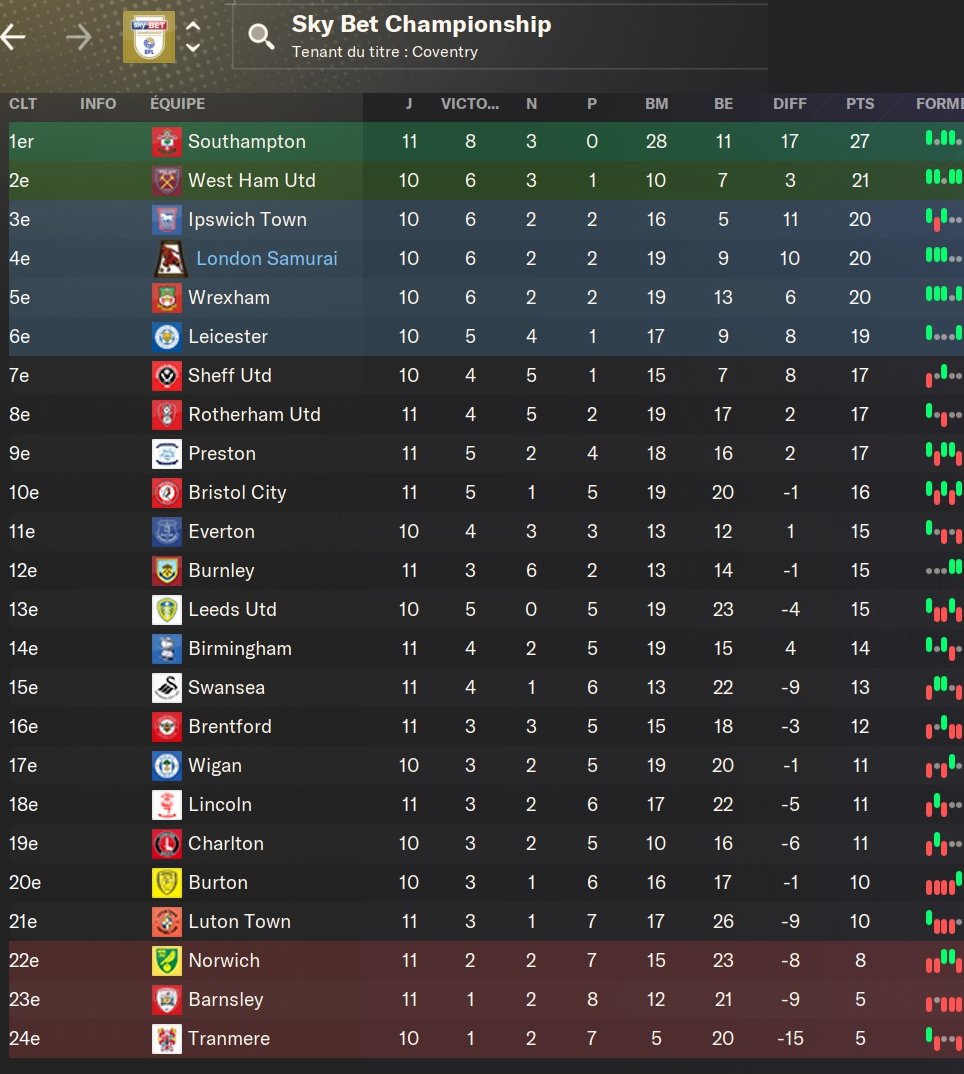964x1074 pixels.
Task: Click Tranmere's club badge
Action: coord(166,1039)
